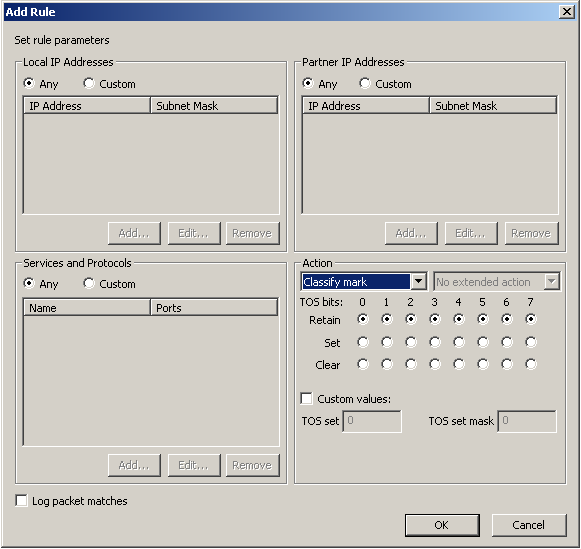Focus the TOS set mask field
This screenshot has width=581, height=549.
click(x=527, y=421)
